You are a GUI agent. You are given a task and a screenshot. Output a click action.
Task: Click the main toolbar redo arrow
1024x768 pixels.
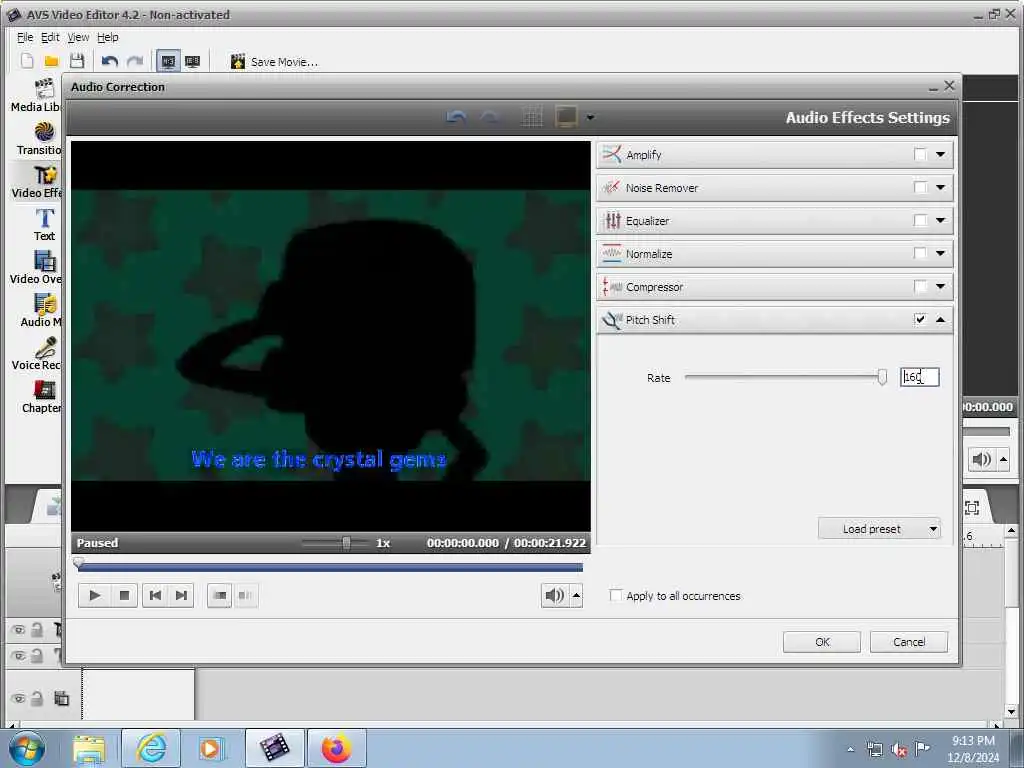(135, 61)
